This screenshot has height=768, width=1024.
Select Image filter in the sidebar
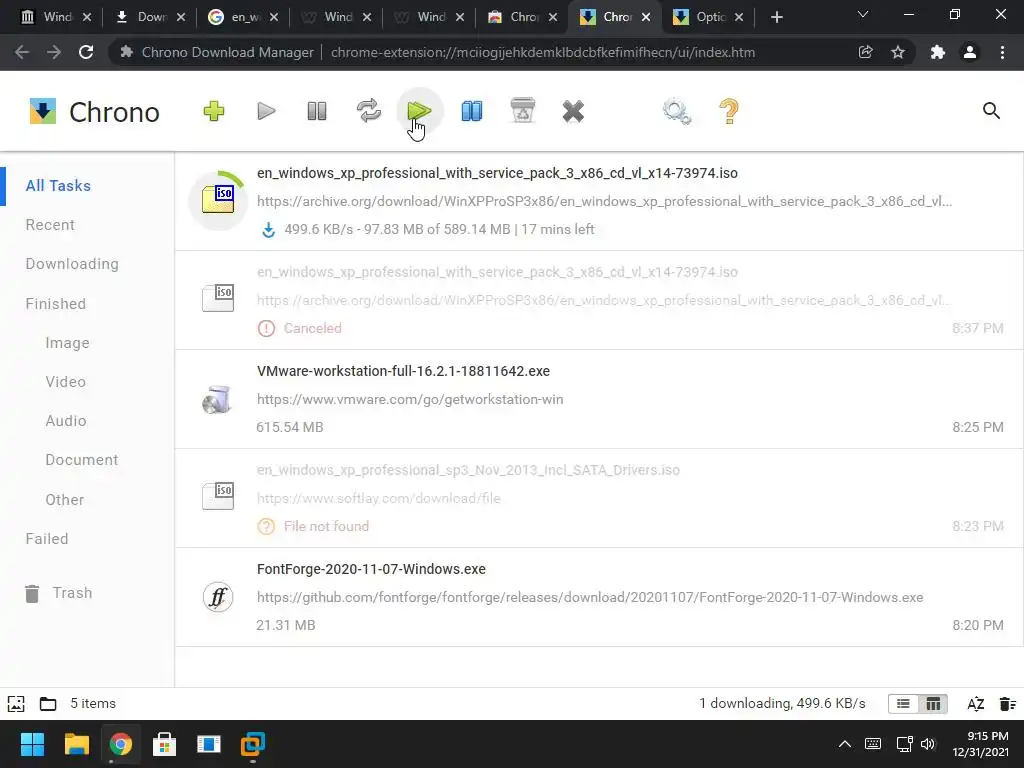pos(67,343)
